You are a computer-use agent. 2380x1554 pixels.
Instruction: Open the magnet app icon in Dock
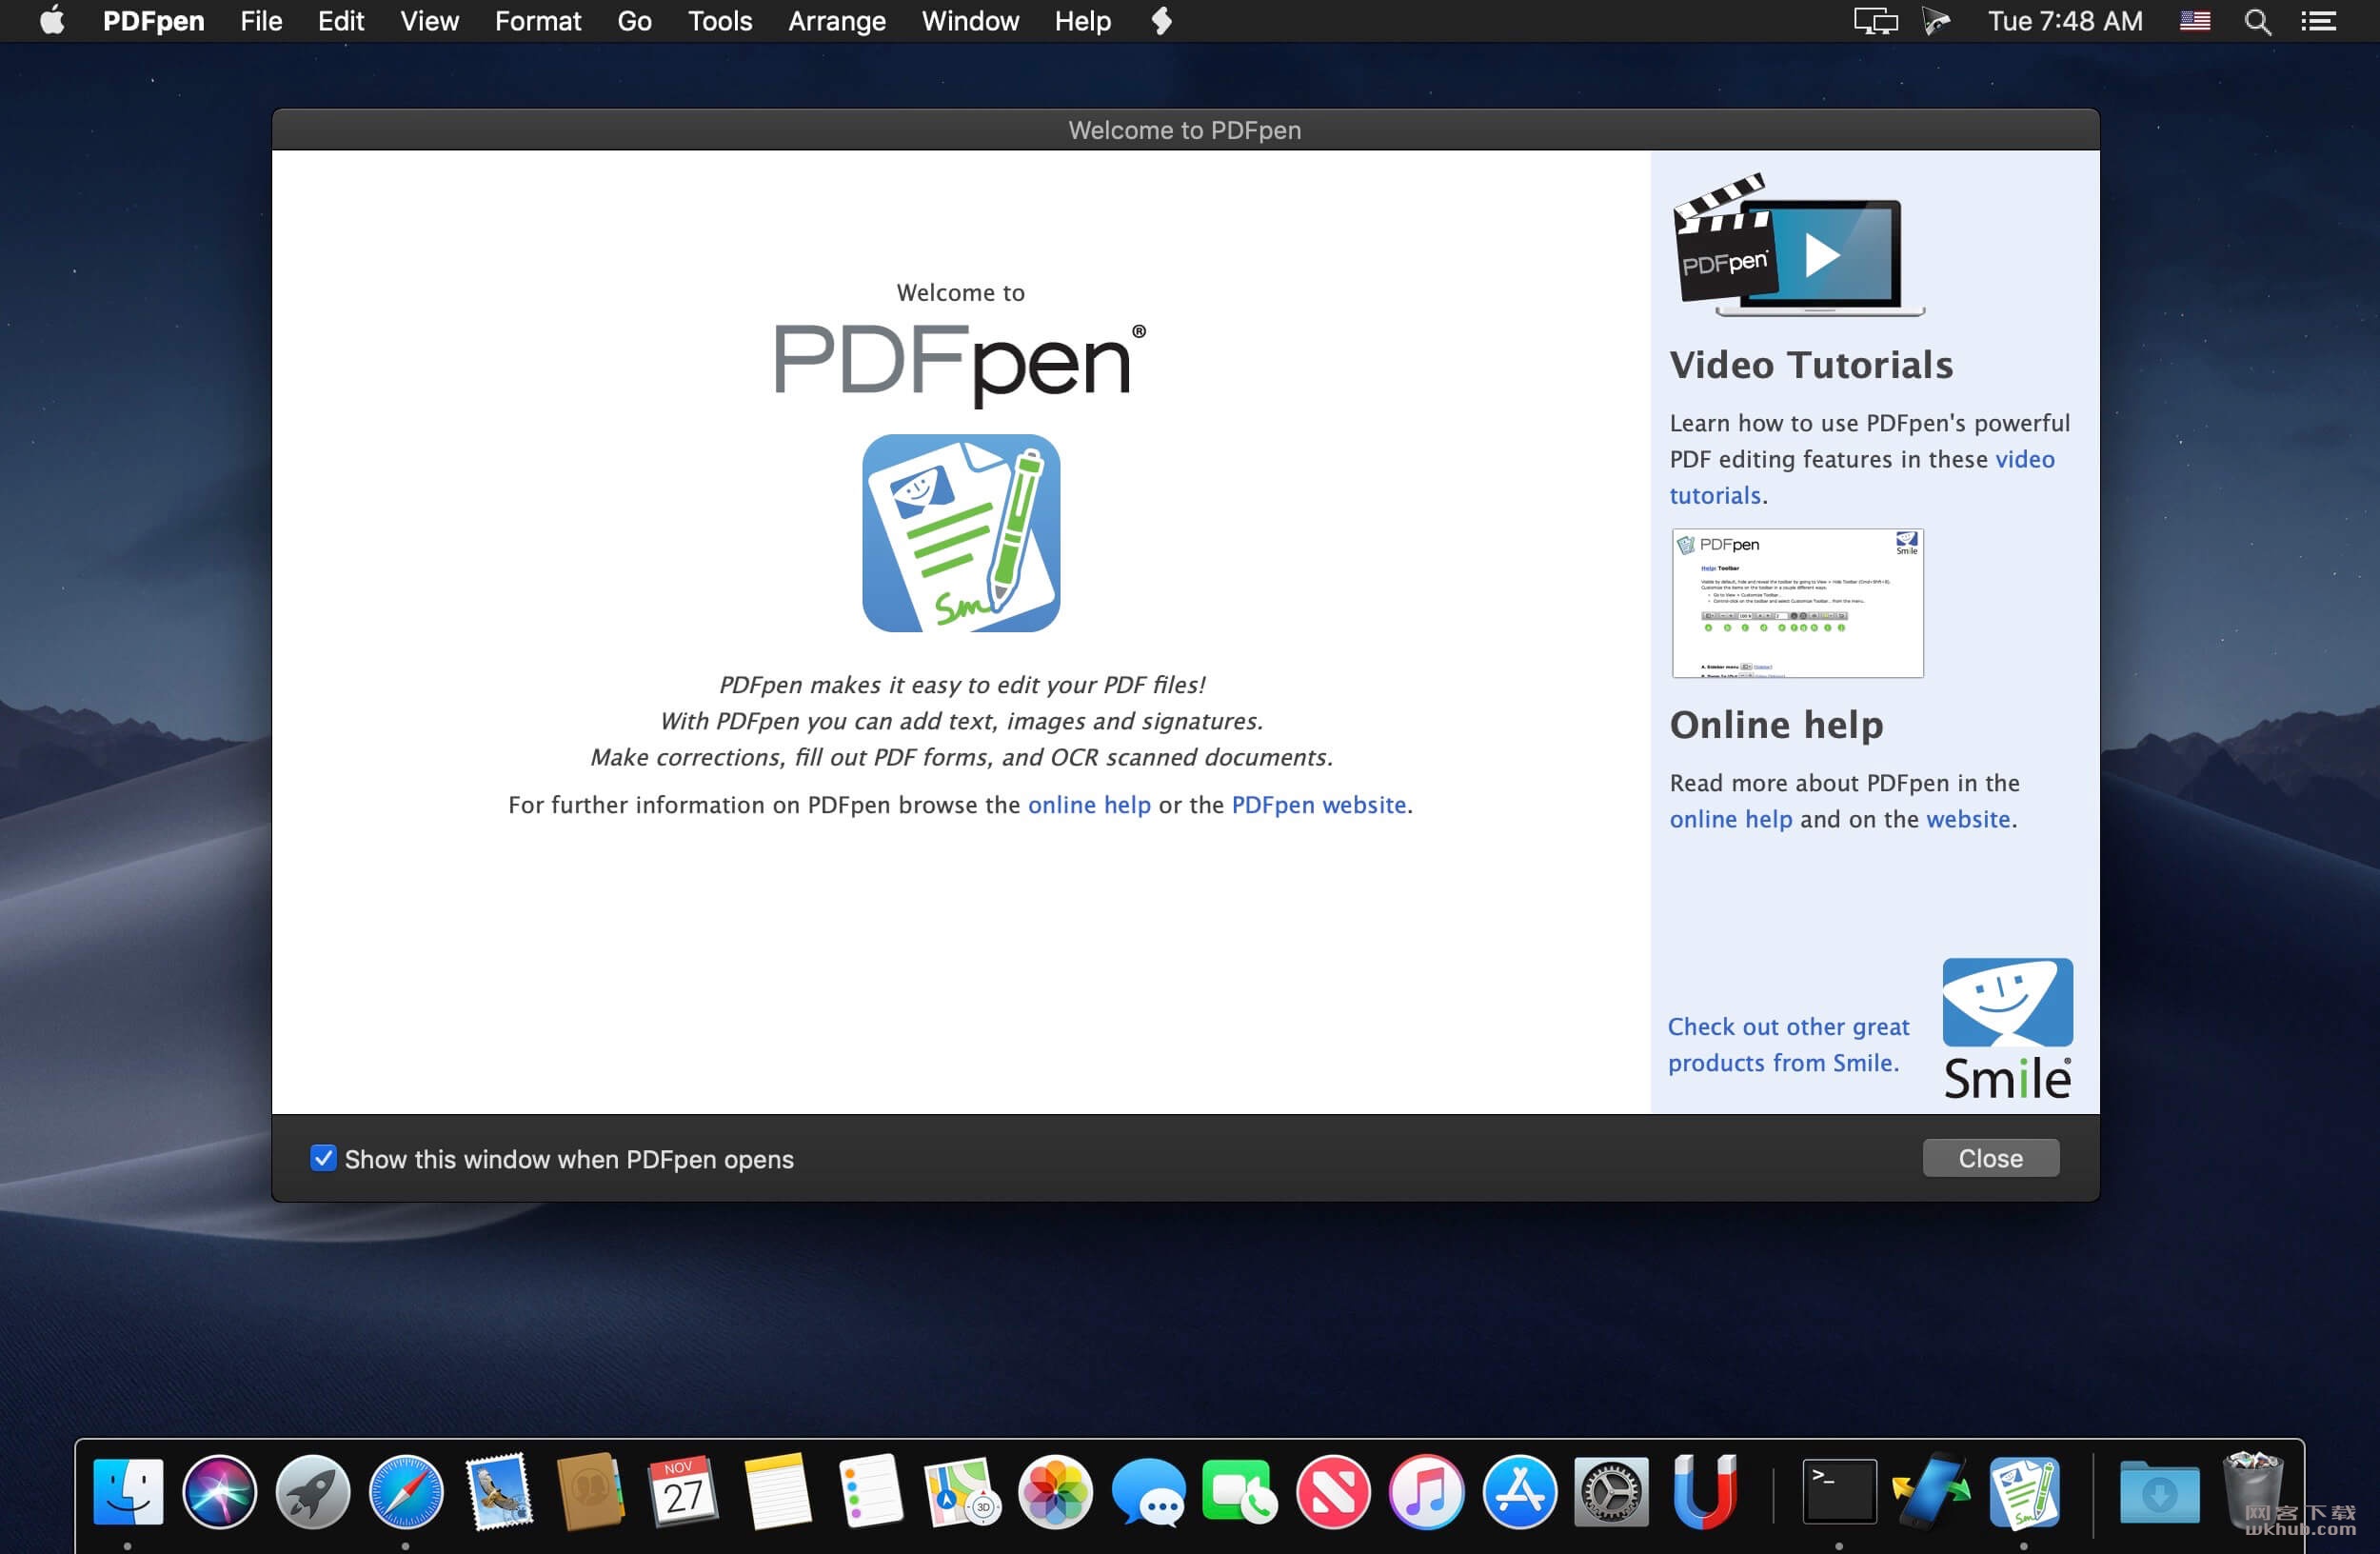pos(1704,1492)
